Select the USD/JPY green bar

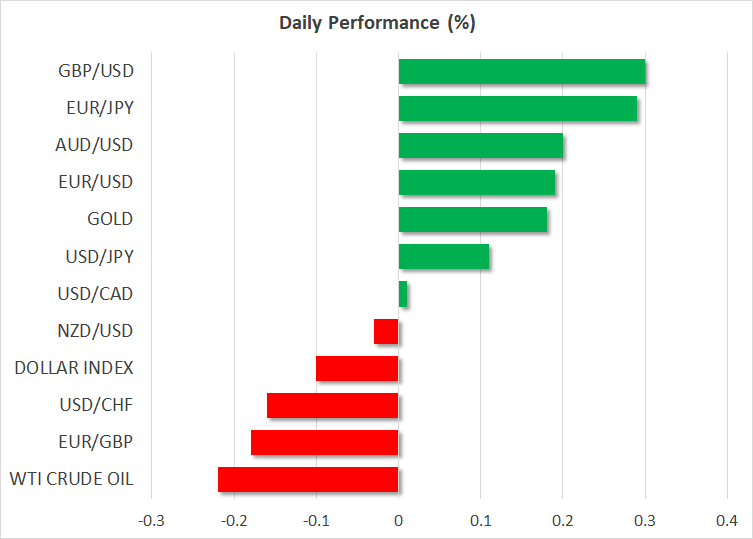tap(443, 256)
